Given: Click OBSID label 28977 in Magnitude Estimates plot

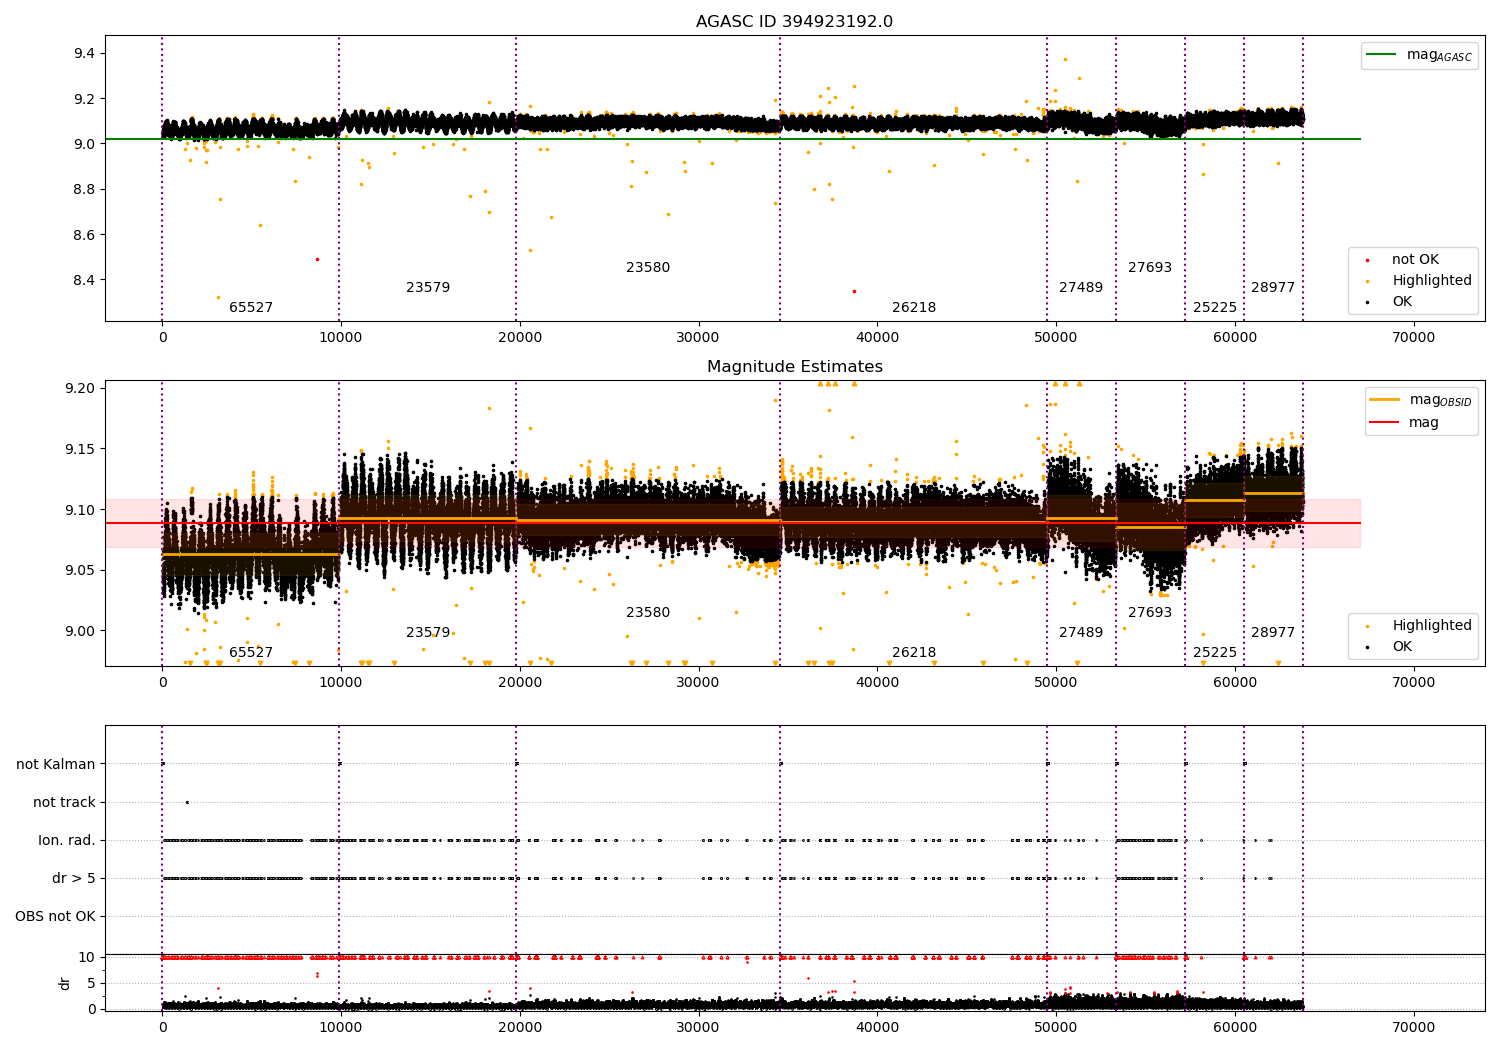Looking at the screenshot, I should [x=1273, y=633].
